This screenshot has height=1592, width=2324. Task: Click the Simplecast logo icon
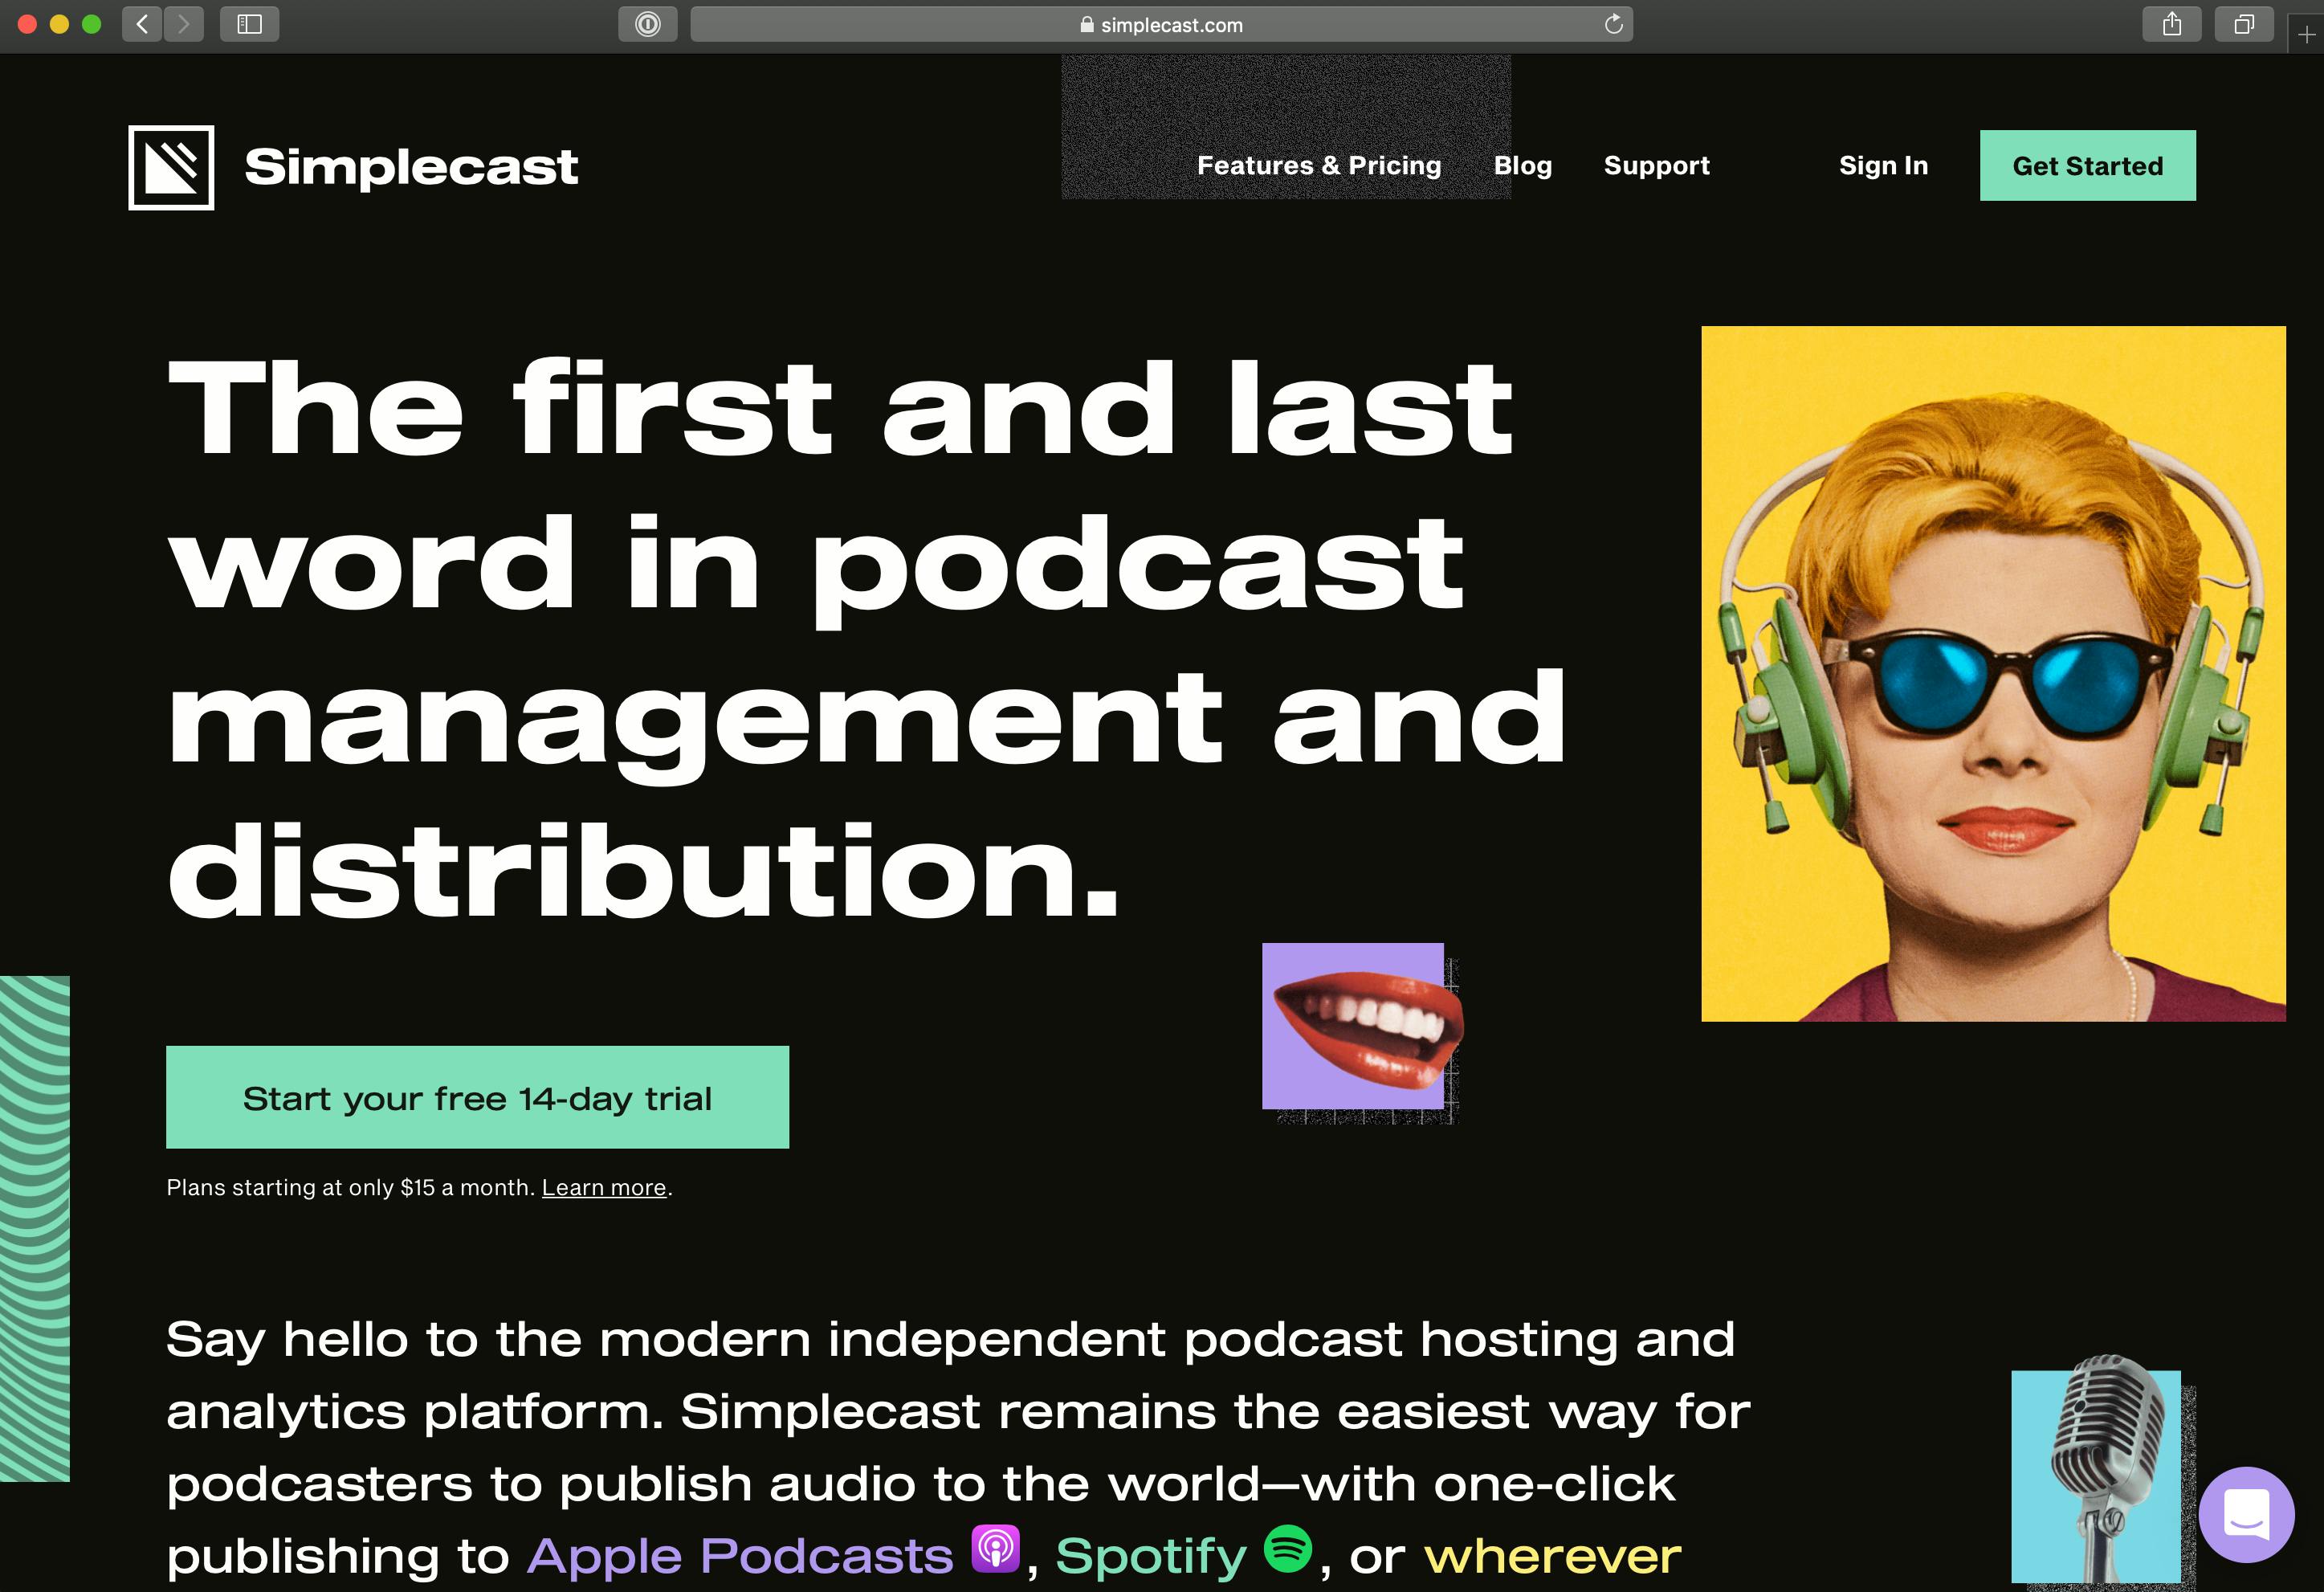click(171, 167)
